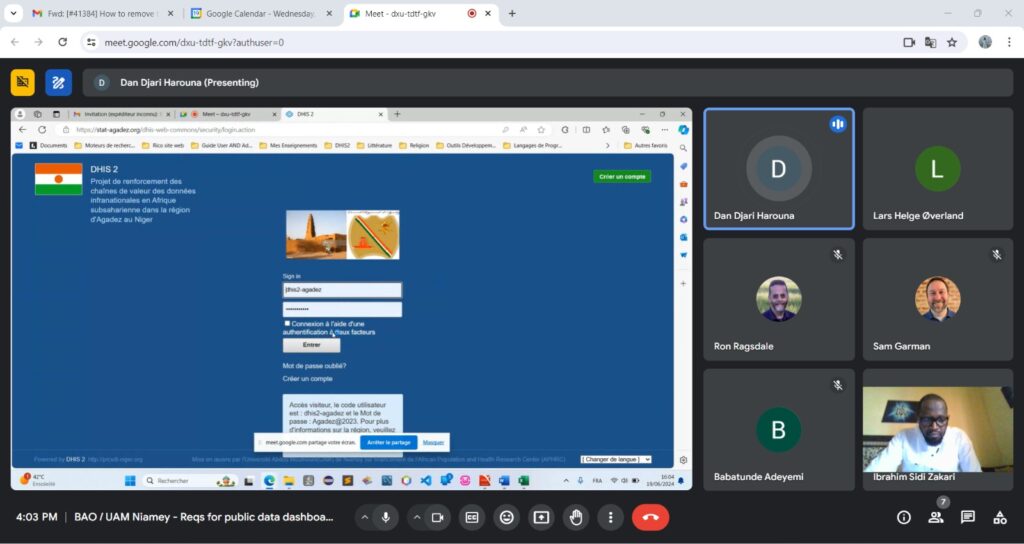This screenshot has width=1024, height=544.
Task: Open Changer de langue dropdown in shared screen
Action: point(616,459)
